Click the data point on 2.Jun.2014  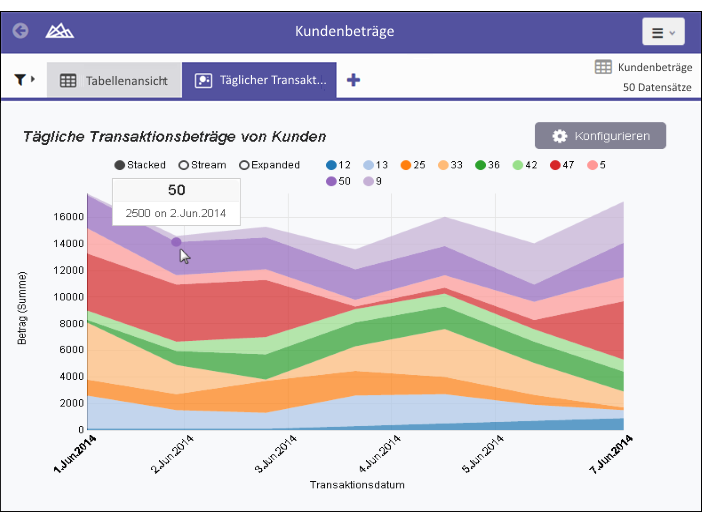tap(176, 242)
